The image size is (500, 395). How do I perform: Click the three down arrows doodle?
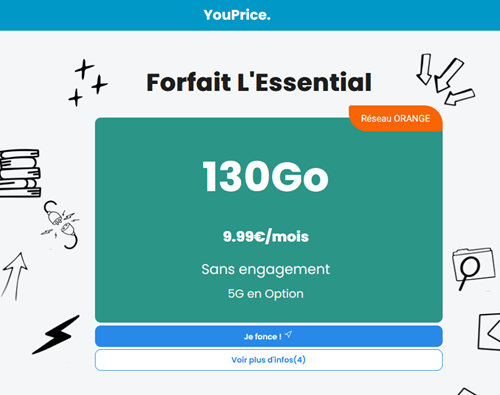445,79
